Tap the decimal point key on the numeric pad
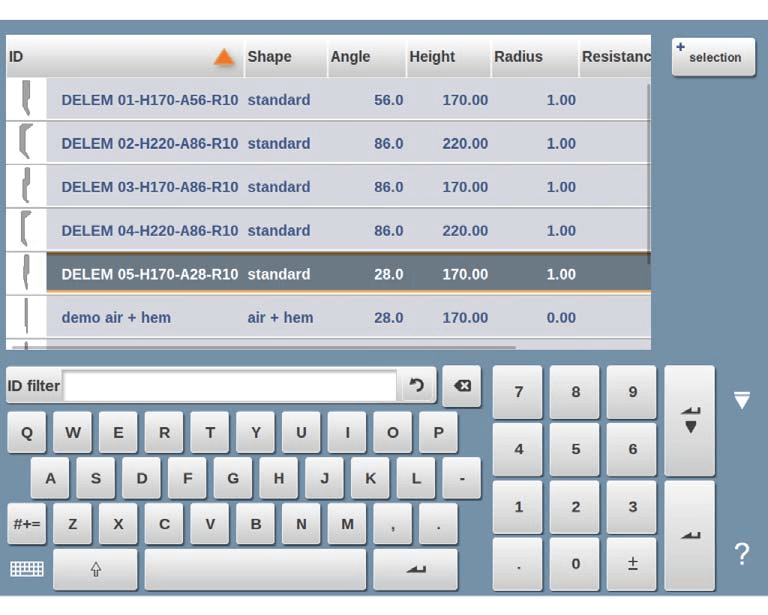The height and width of the screenshot is (615, 768). tap(518, 564)
